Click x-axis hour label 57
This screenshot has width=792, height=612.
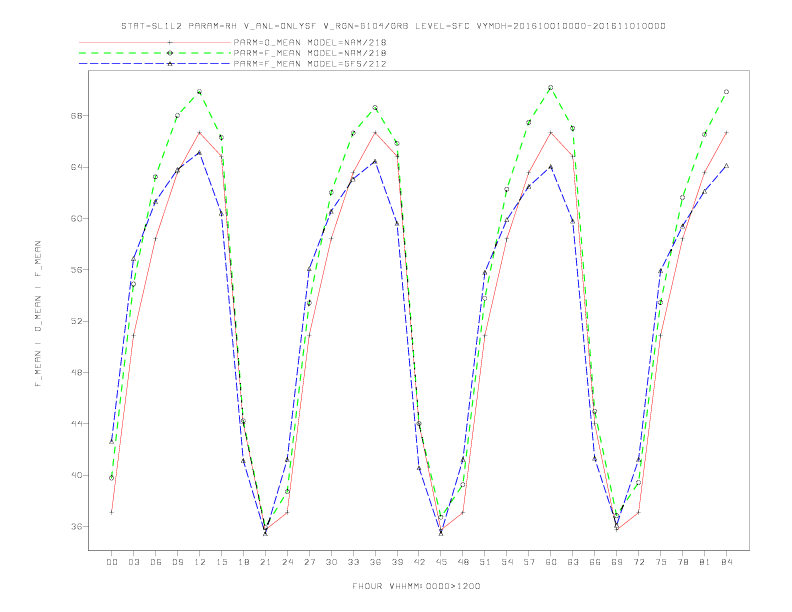point(529,562)
